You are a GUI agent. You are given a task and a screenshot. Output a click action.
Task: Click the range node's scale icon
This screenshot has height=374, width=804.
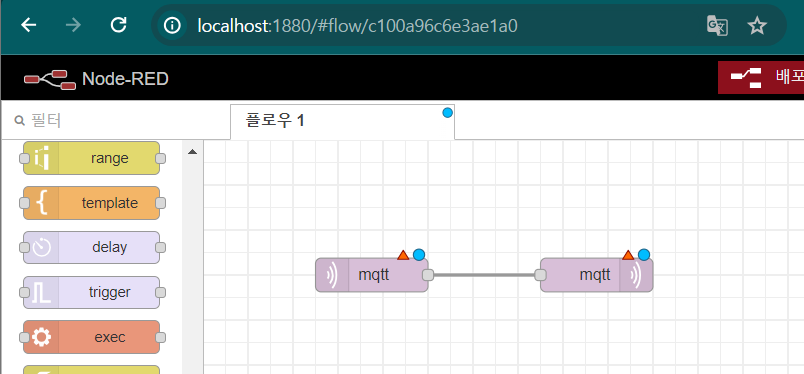point(42,158)
